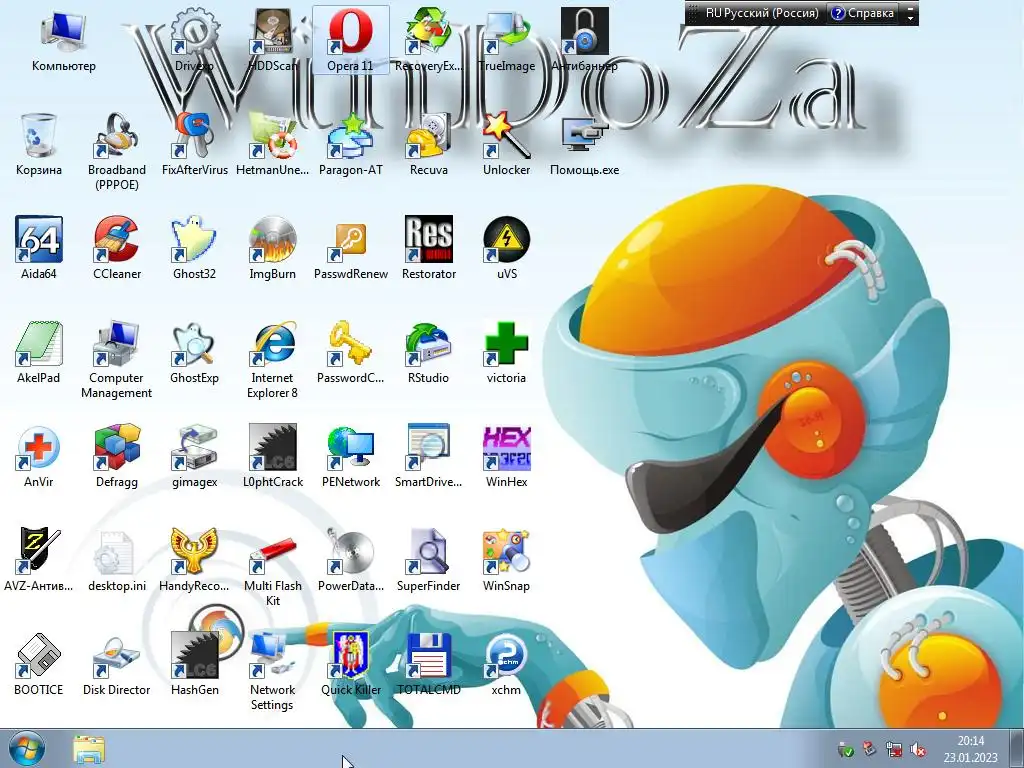The image size is (1024, 768).
Task: Click the network tray icon
Action: tap(893, 749)
